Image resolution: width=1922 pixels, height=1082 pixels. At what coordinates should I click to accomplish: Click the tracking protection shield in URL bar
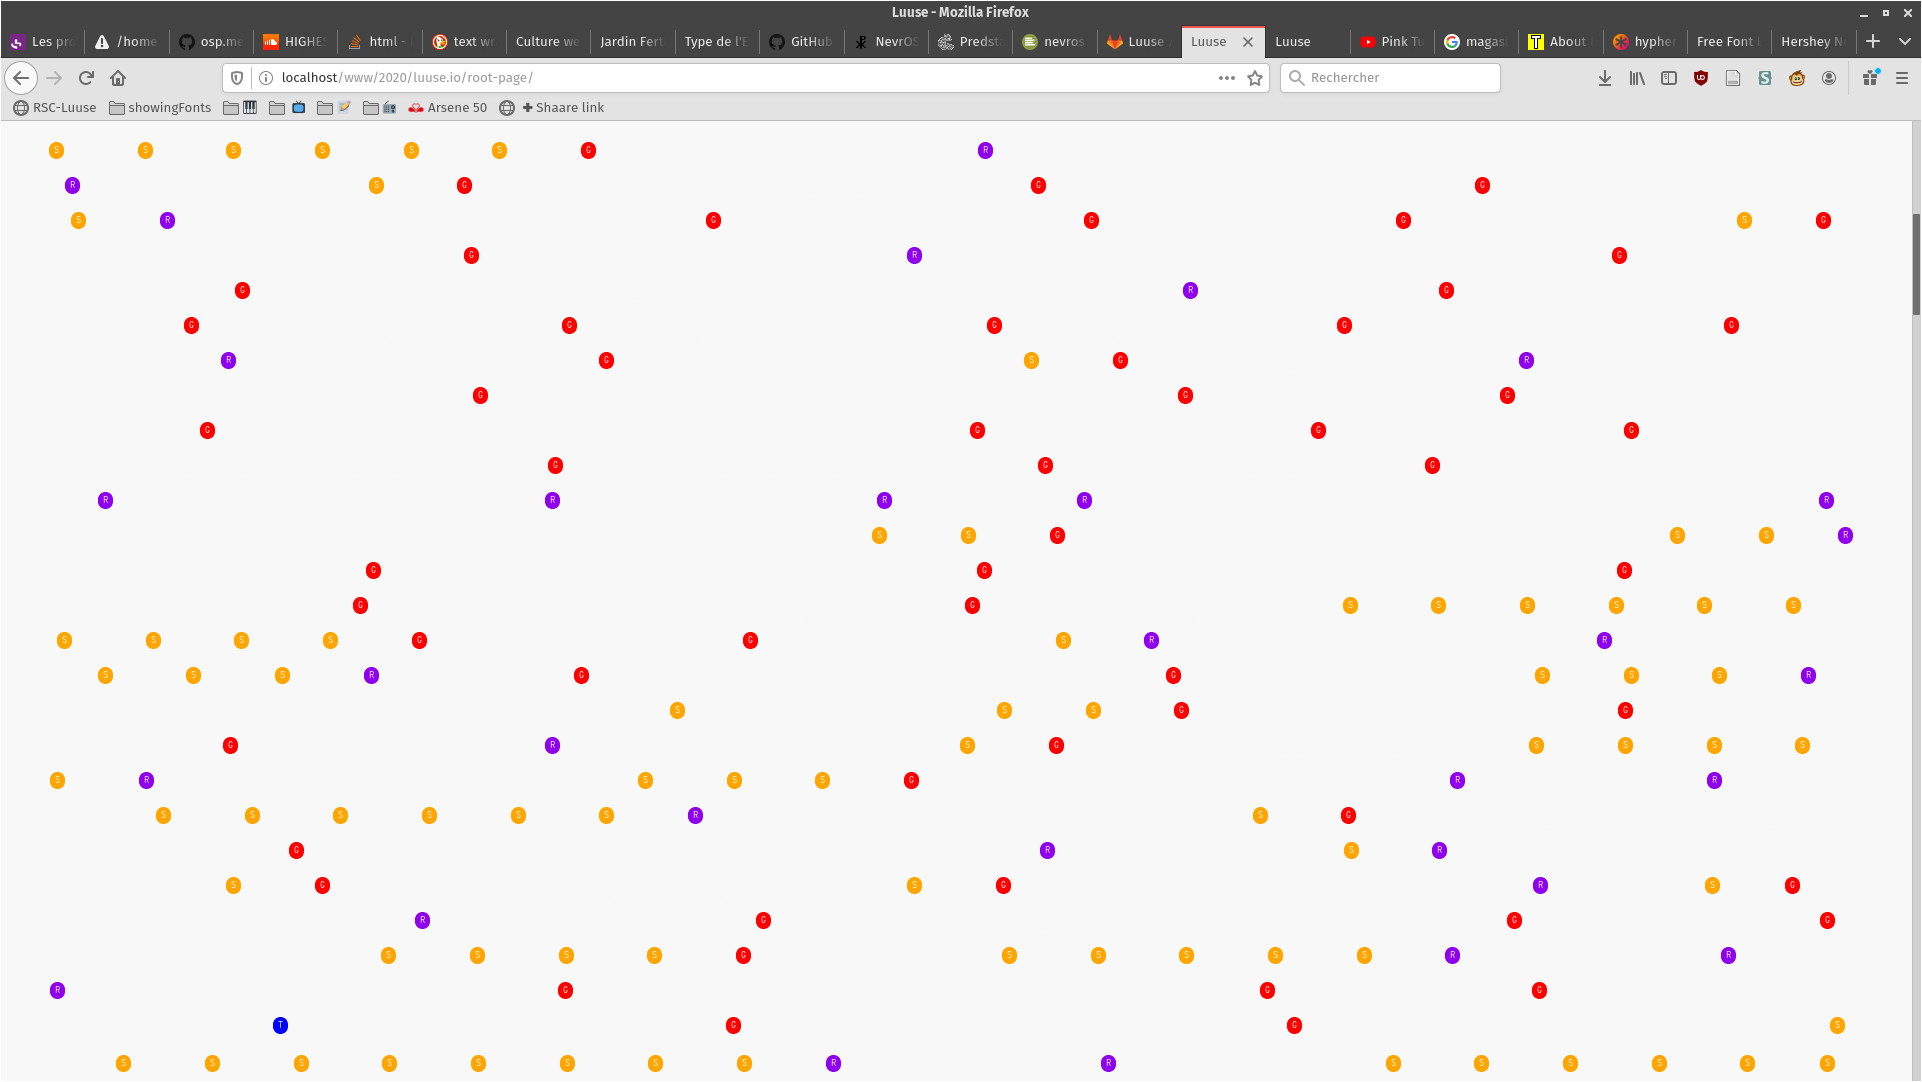(237, 78)
